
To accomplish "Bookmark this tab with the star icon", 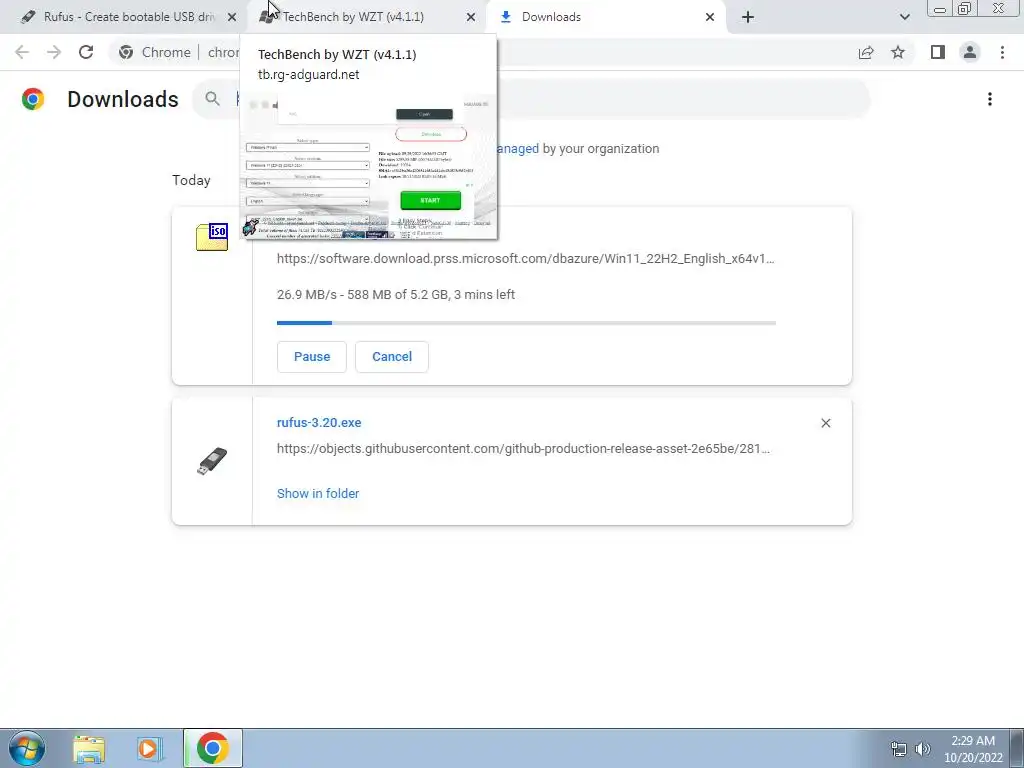I will point(898,52).
